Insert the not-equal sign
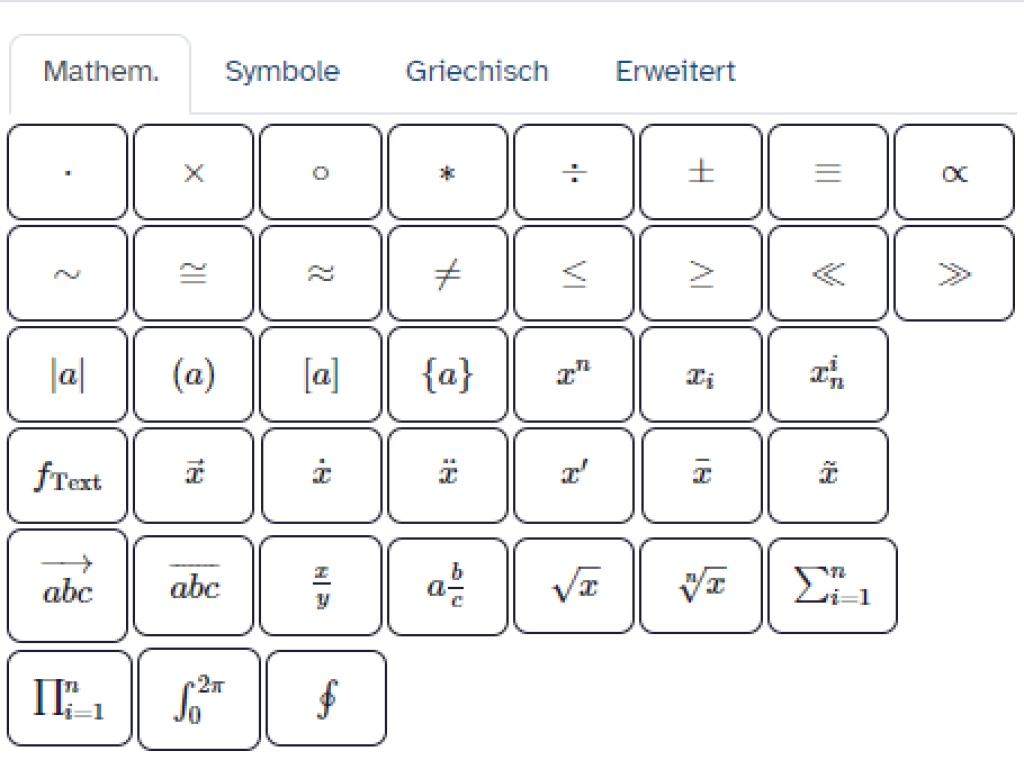The image size is (1024, 760). coord(446,273)
